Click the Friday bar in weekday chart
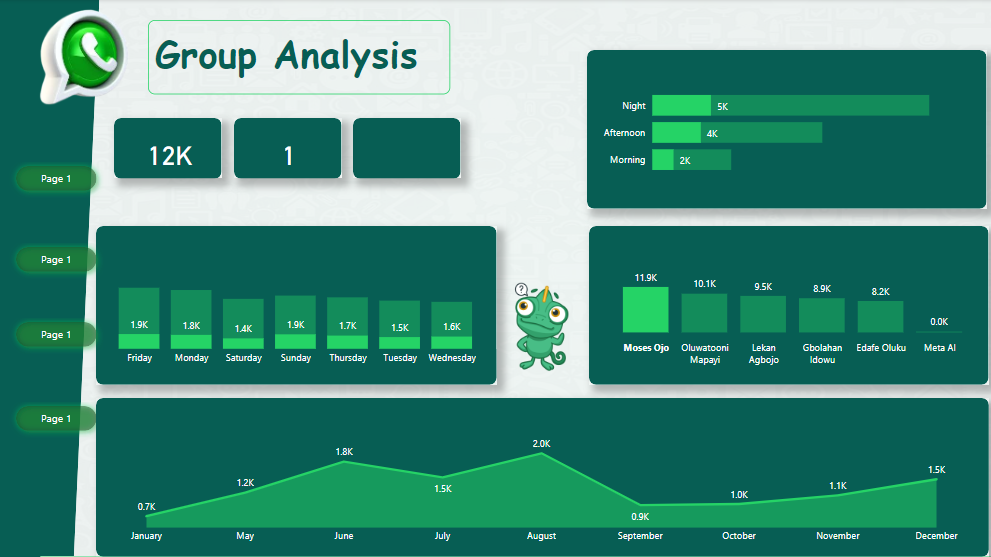 [139, 318]
